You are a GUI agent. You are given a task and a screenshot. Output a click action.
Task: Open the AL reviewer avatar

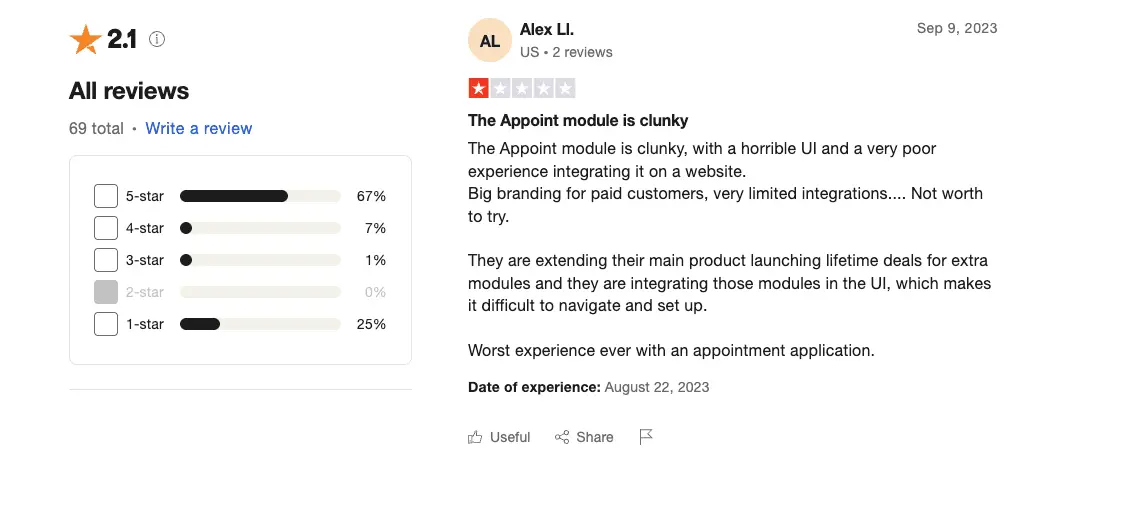[489, 41]
